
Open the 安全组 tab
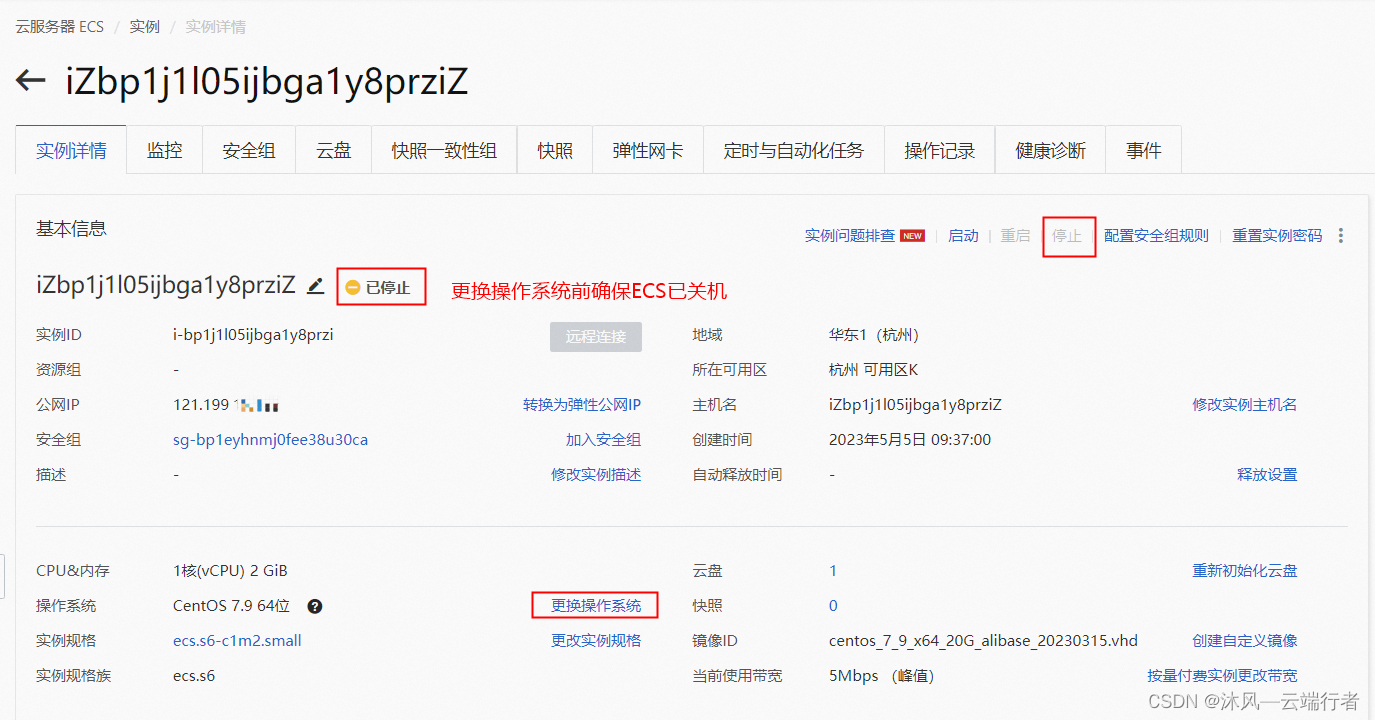coord(249,151)
